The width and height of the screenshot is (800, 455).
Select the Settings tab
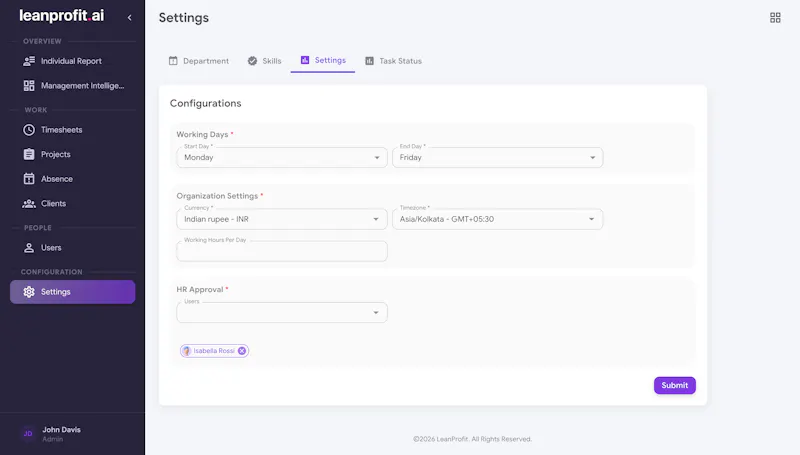point(323,60)
